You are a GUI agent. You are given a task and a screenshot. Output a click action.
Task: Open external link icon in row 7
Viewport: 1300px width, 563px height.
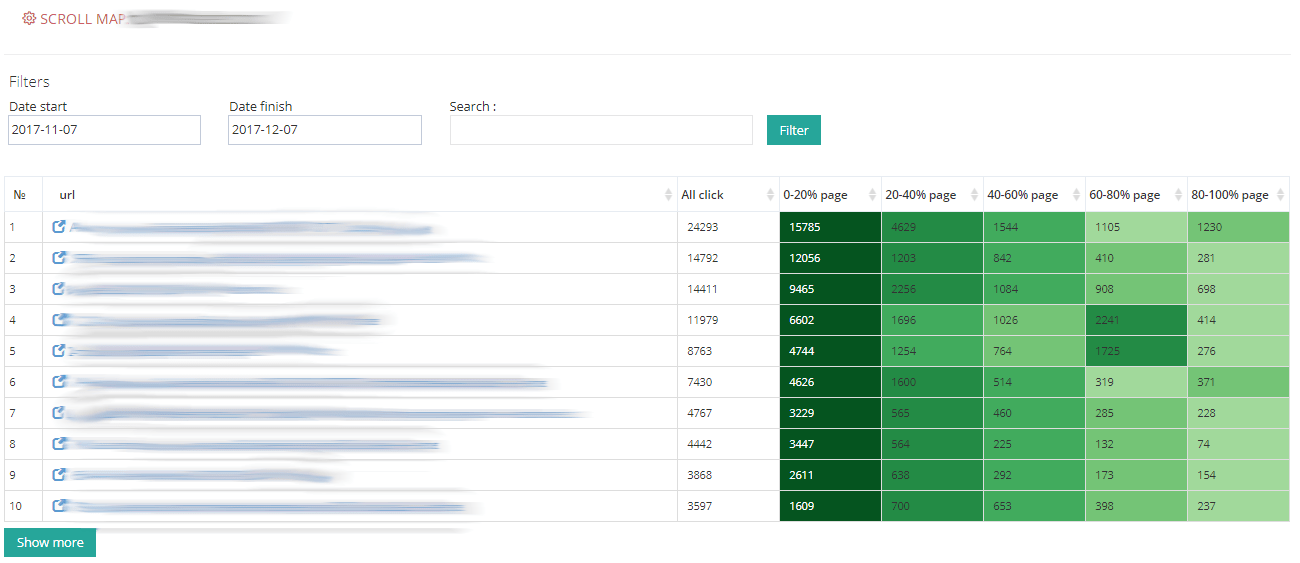tap(59, 413)
